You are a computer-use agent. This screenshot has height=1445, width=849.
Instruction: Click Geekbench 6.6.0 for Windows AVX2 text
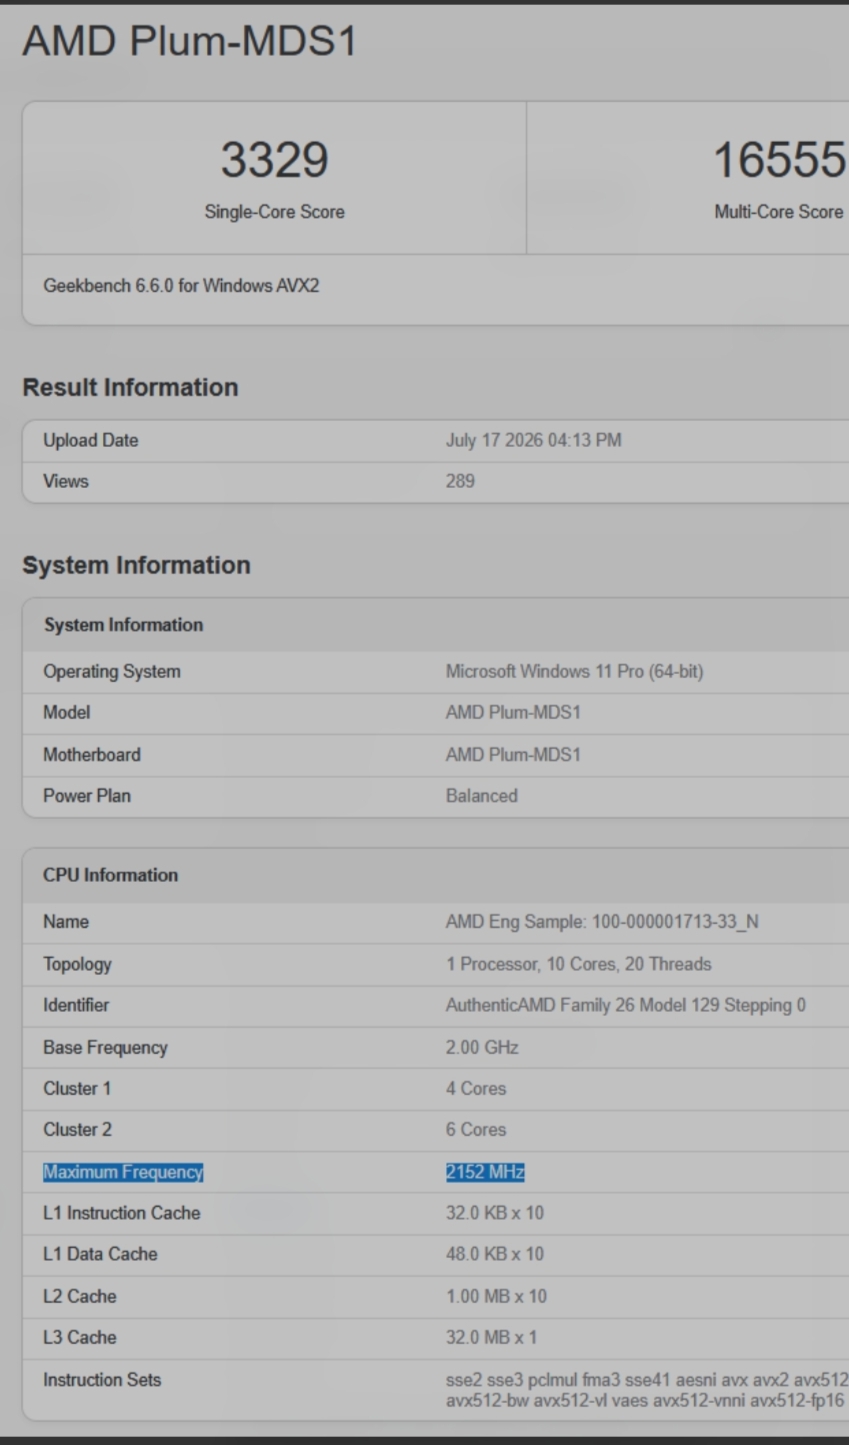(x=181, y=286)
